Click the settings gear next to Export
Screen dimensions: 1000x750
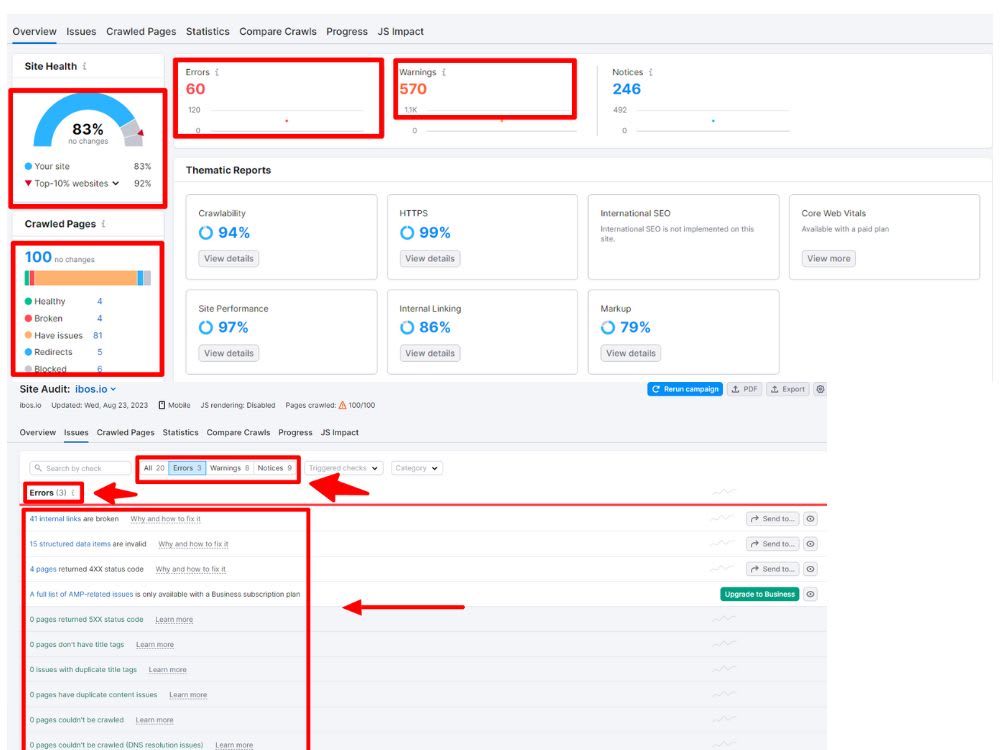[x=820, y=389]
